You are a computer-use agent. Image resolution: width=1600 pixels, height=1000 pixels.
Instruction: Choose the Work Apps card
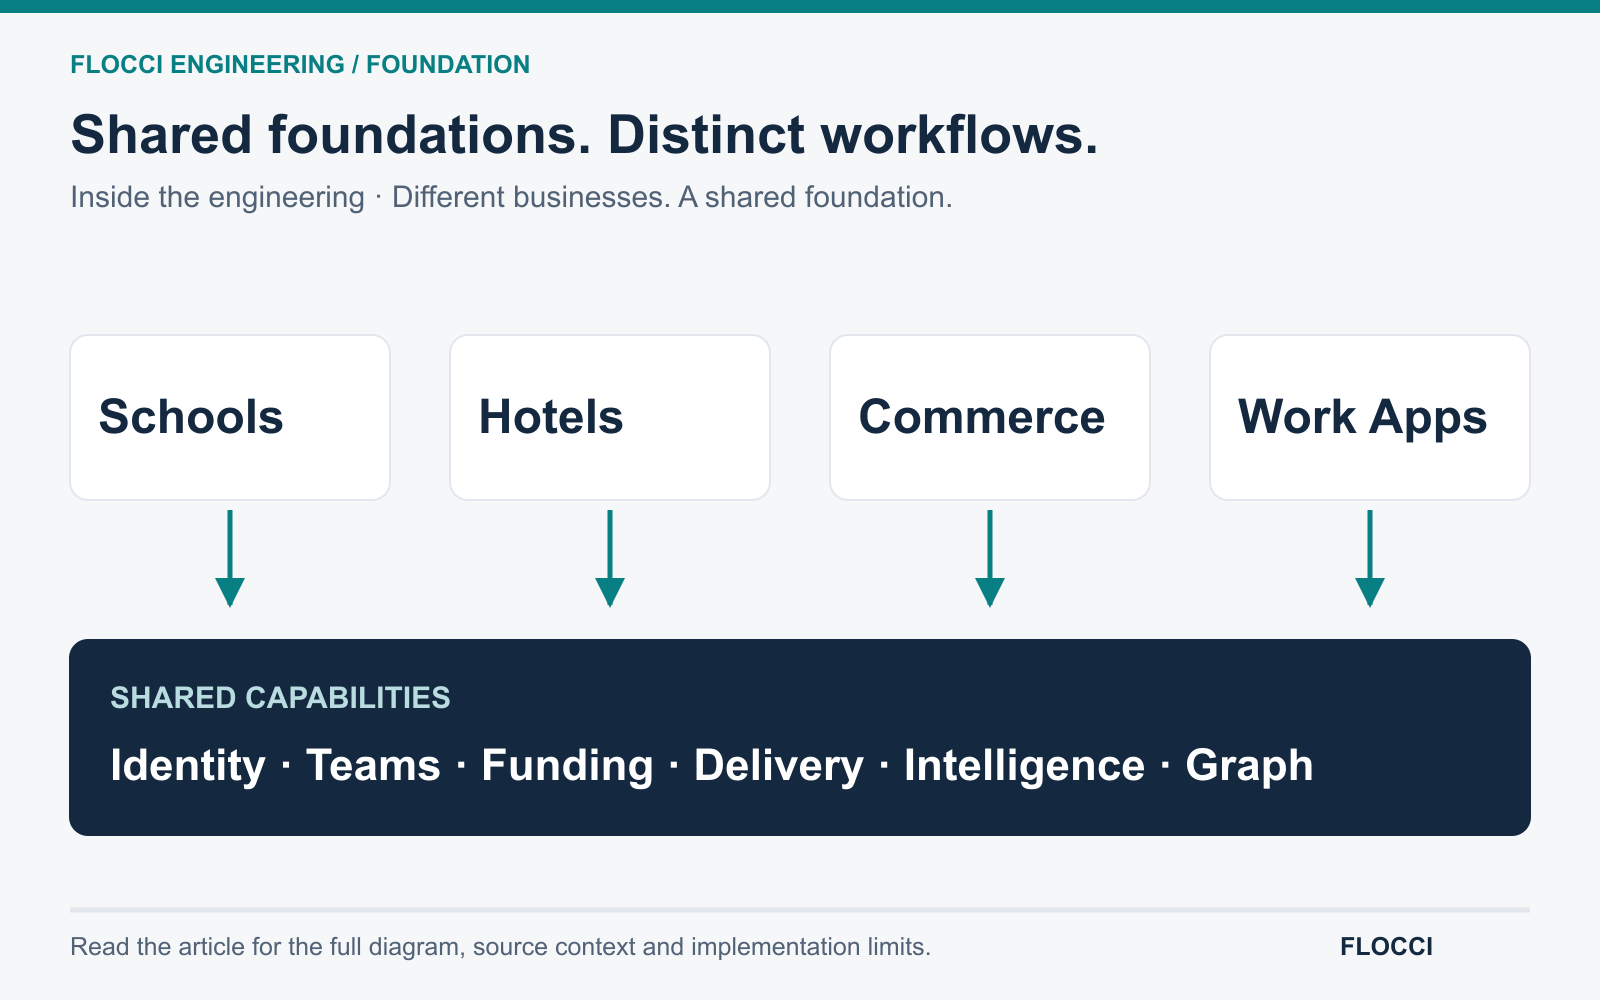(x=1370, y=417)
